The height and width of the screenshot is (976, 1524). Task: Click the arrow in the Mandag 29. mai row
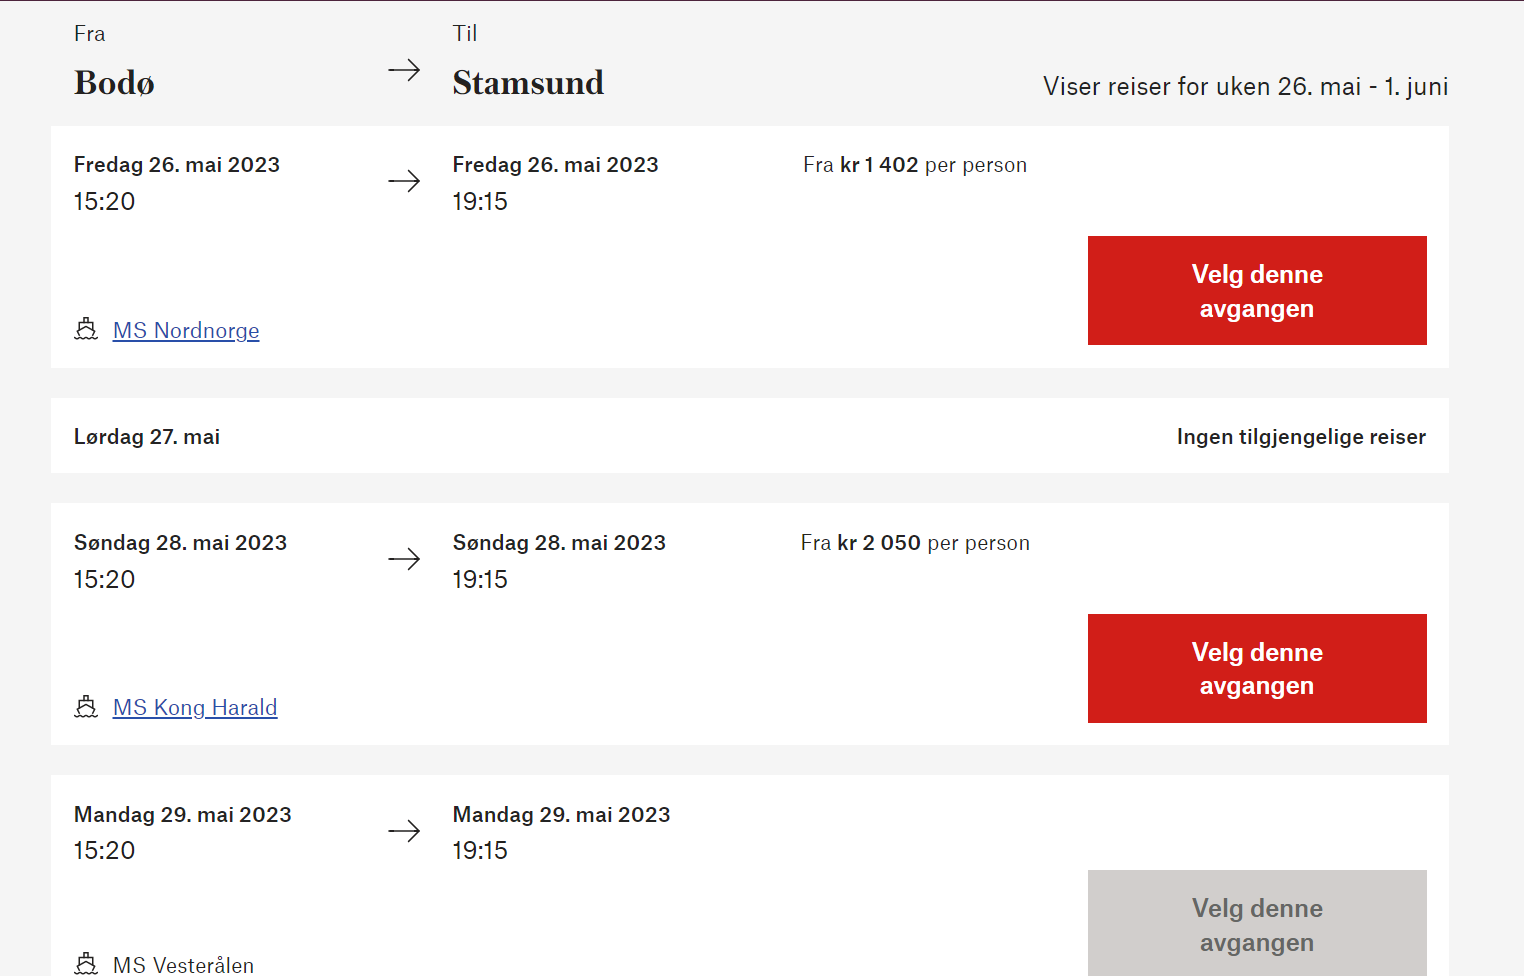(404, 831)
